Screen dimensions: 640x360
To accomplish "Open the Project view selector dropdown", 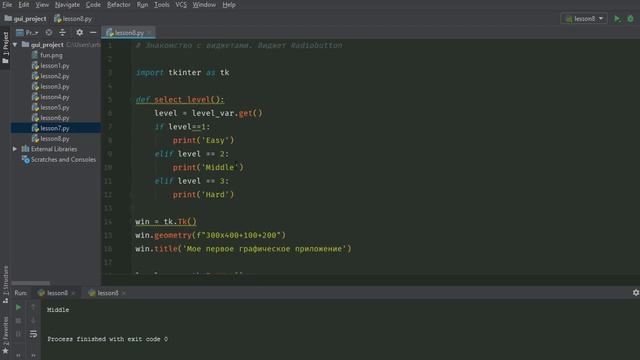I will (x=27, y=32).
